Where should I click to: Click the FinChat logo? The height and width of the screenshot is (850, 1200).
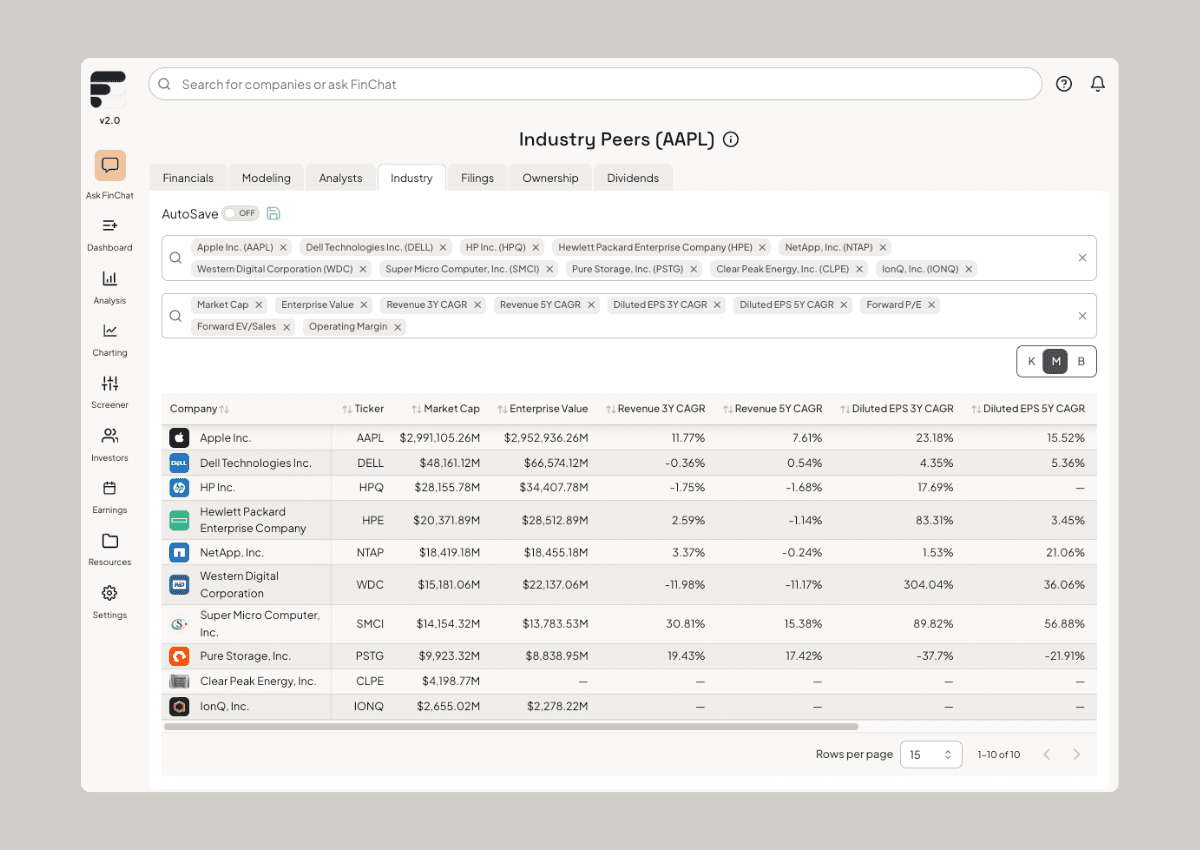coord(108,89)
